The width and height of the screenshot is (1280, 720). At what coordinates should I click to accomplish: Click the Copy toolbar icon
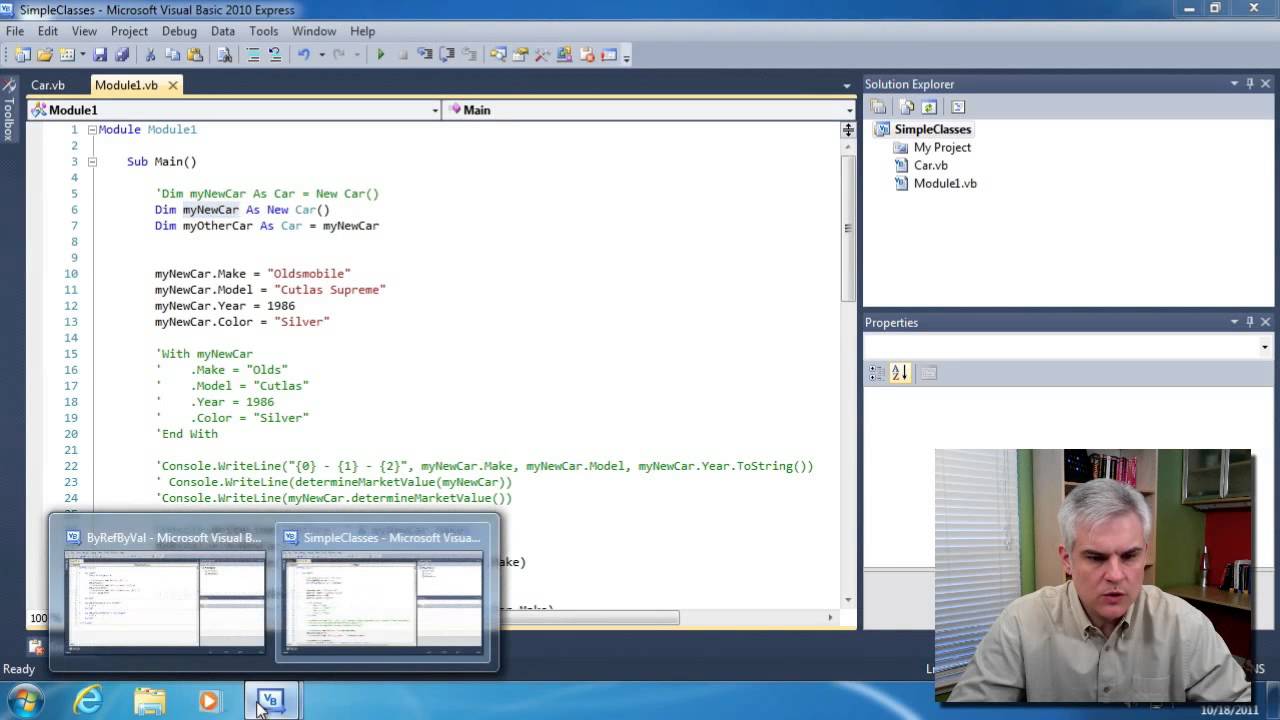point(172,55)
